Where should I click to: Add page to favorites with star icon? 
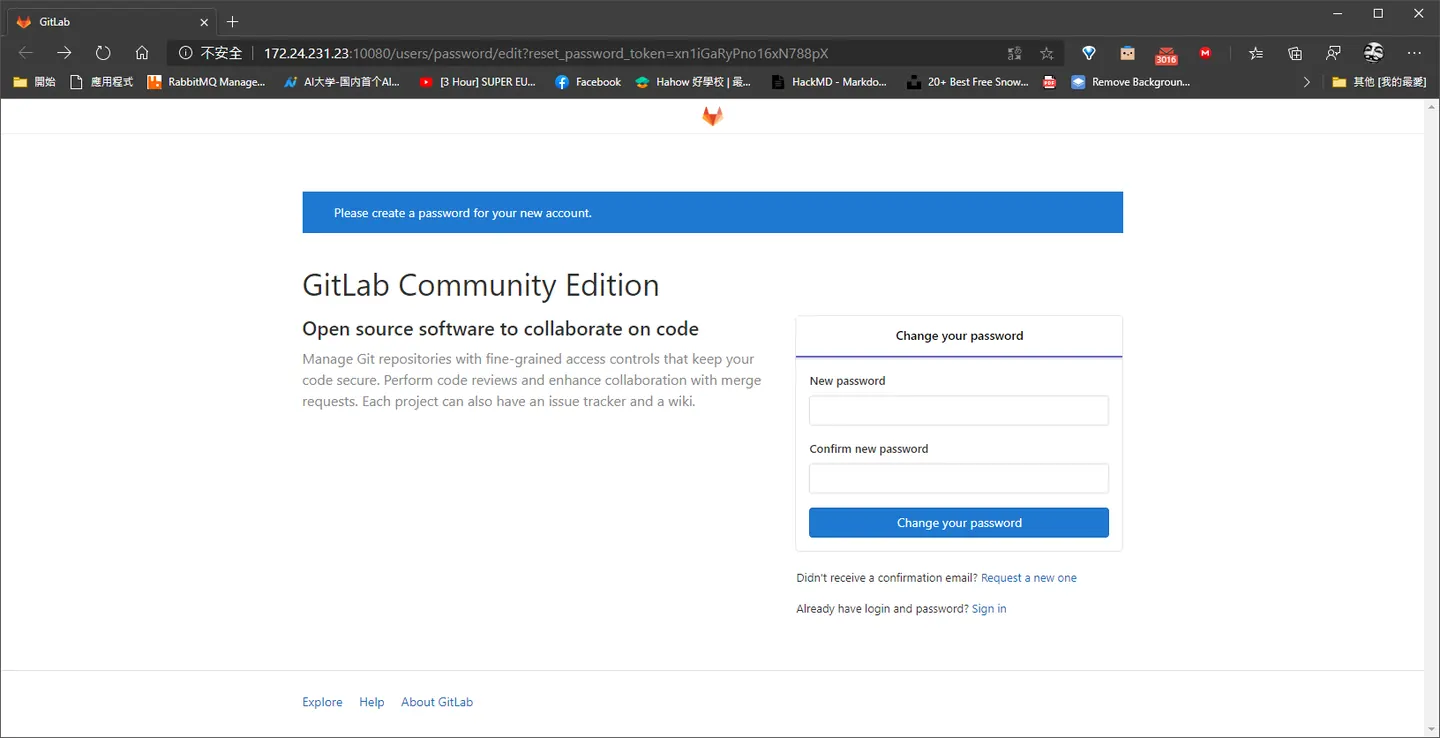coord(1047,53)
